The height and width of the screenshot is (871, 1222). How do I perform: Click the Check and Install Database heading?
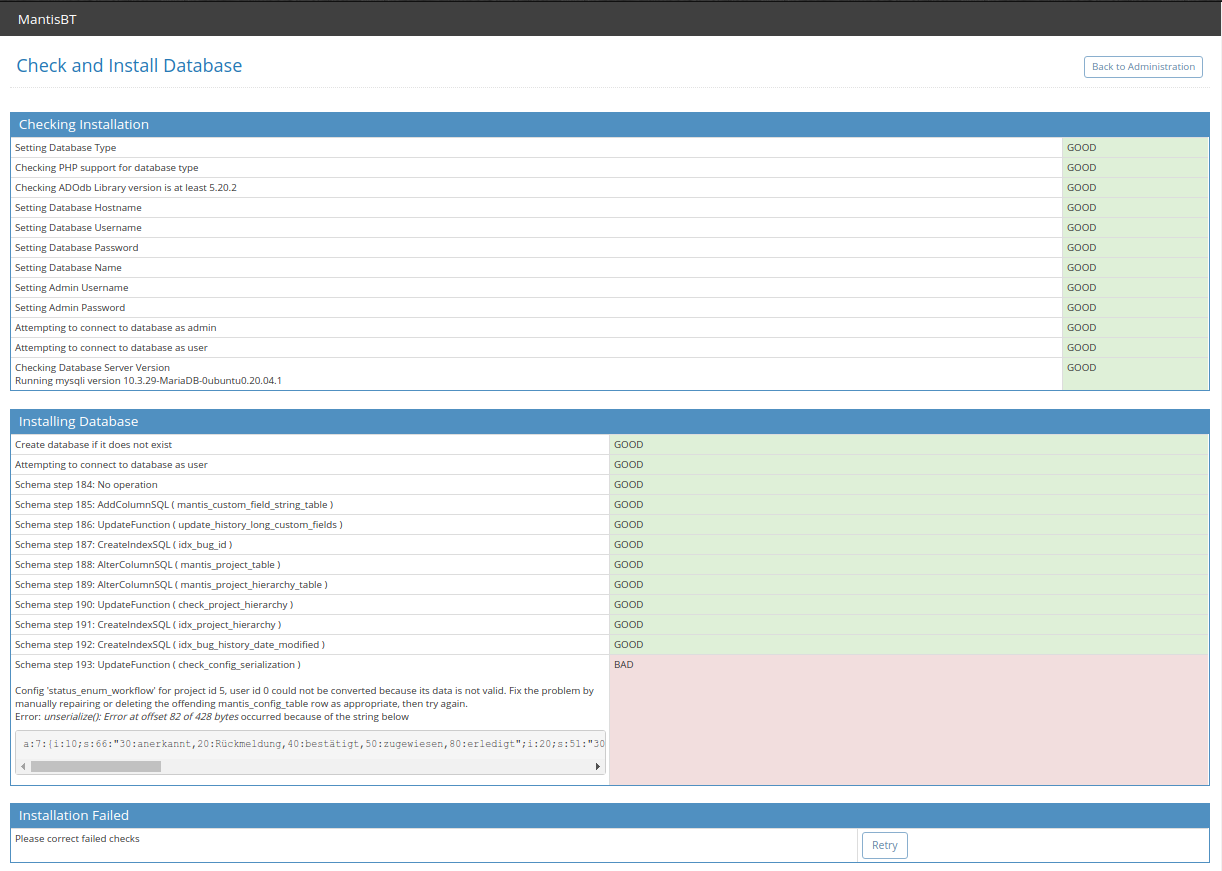coord(129,66)
